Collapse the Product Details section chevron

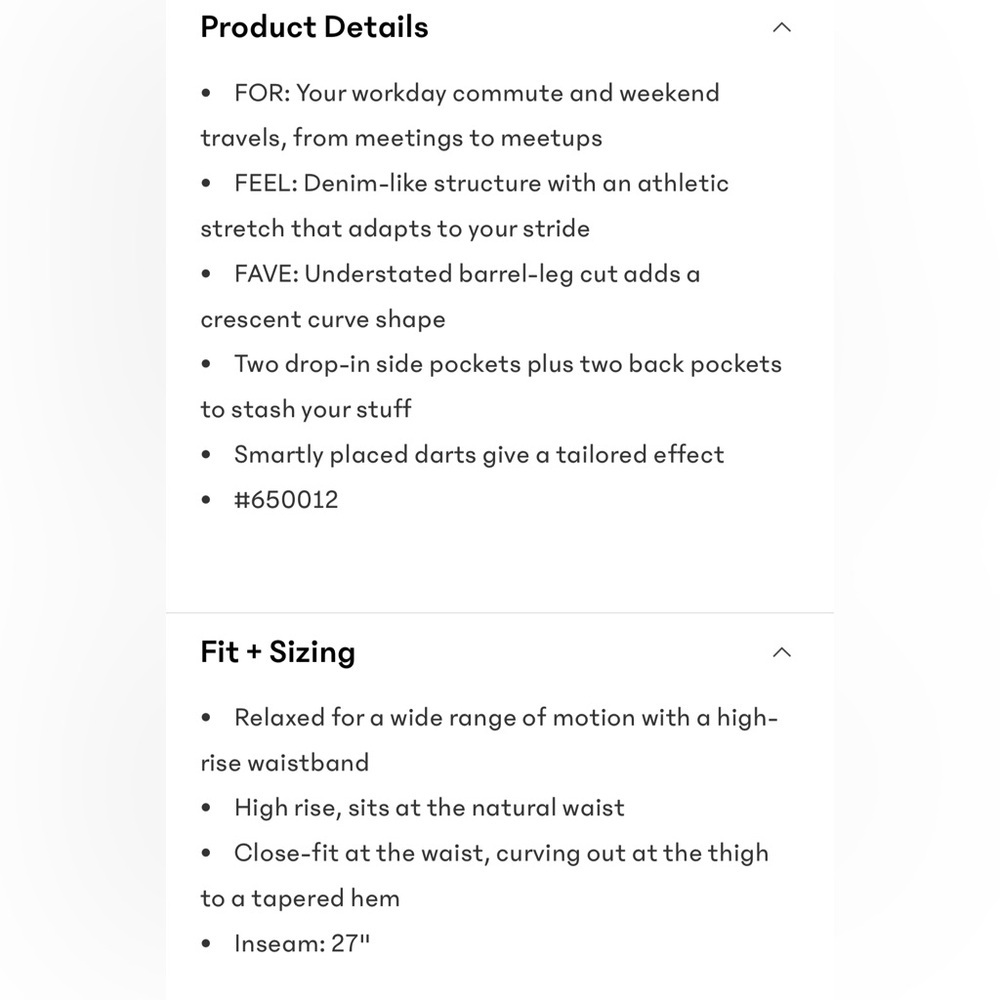781,27
